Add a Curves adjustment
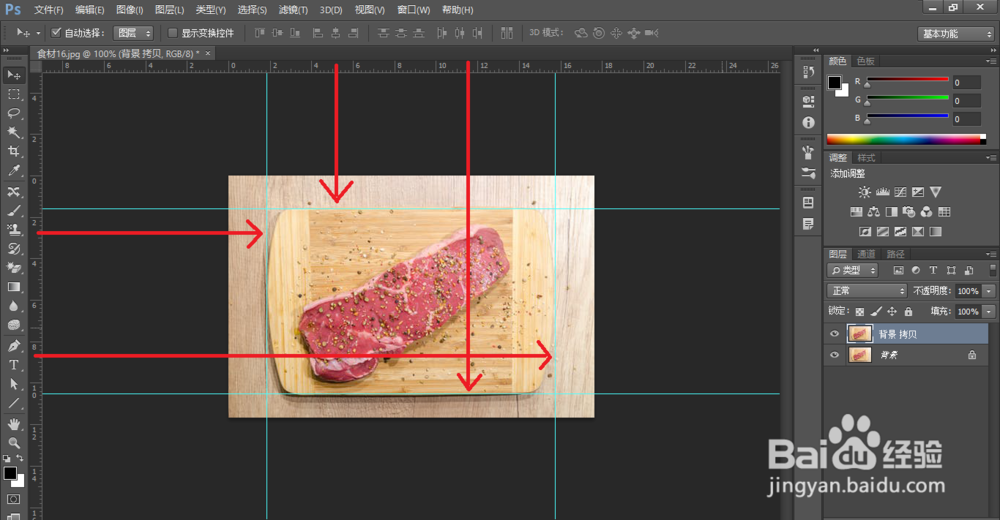This screenshot has width=1000, height=520. coord(901,192)
